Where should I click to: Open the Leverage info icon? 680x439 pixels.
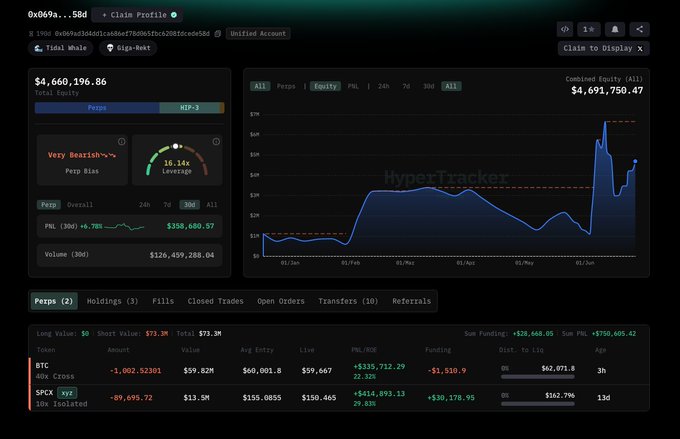pos(216,141)
